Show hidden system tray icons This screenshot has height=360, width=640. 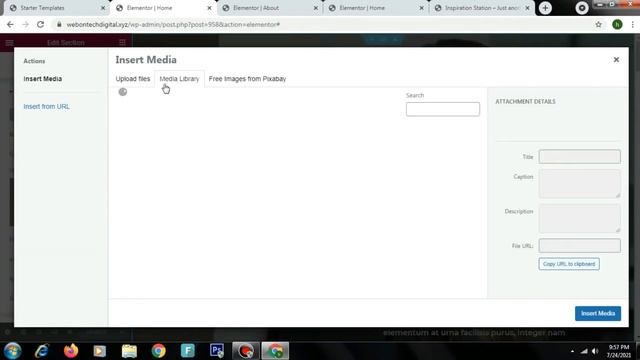coord(572,351)
